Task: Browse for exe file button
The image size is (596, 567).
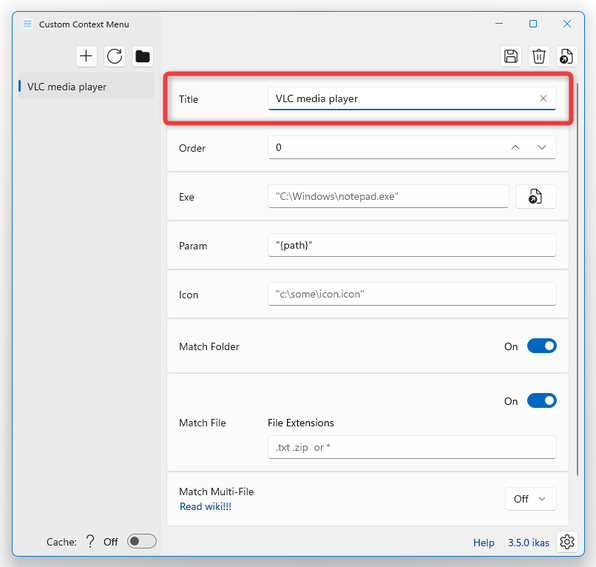Action: click(536, 196)
